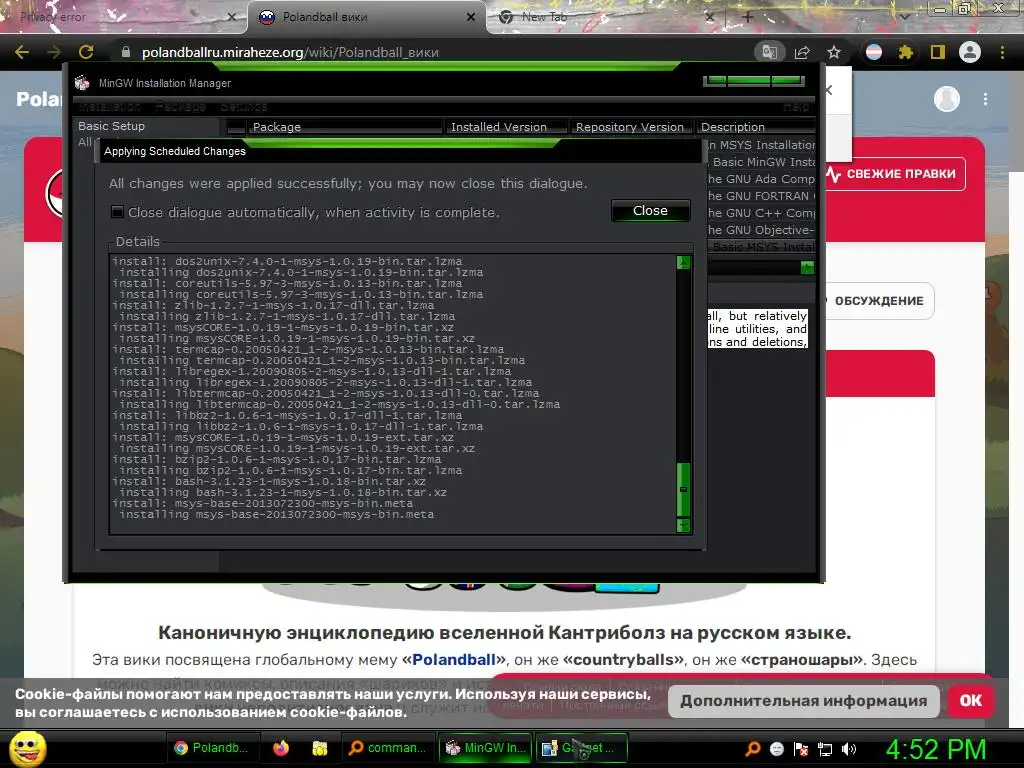Image resolution: width=1024 pixels, height=768 pixels.
Task: Open the Polandb... Chrome taskbar item
Action: 212,748
